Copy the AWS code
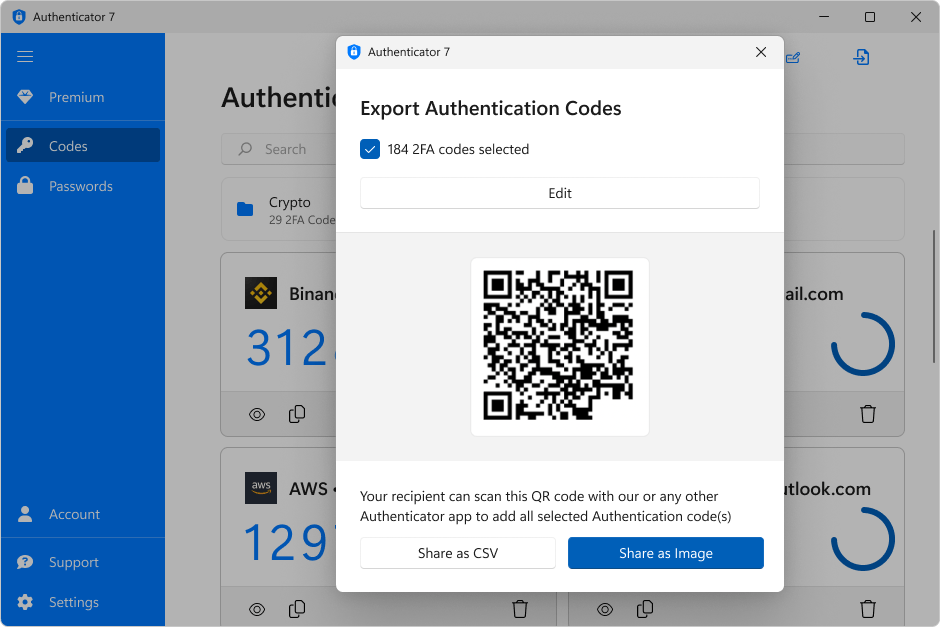The height and width of the screenshot is (627, 941). 297,609
